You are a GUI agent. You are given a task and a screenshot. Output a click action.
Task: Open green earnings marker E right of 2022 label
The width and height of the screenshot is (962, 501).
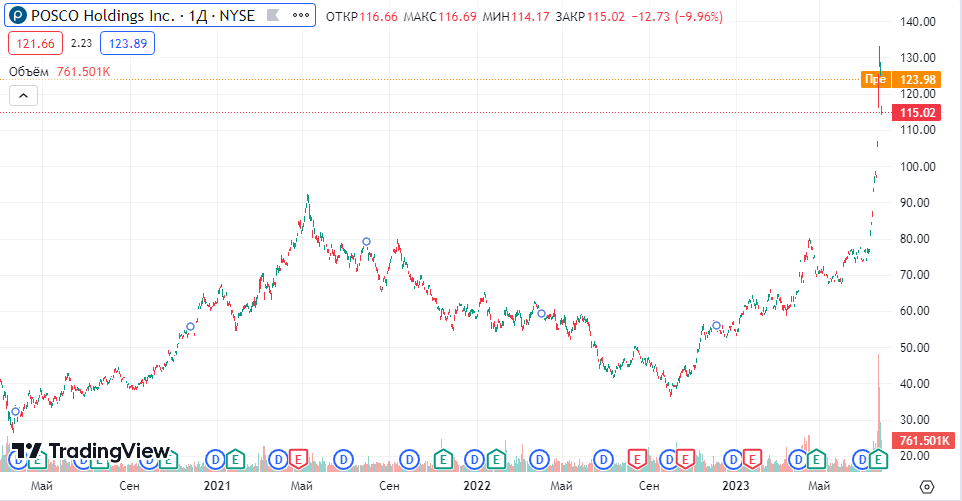point(496,459)
